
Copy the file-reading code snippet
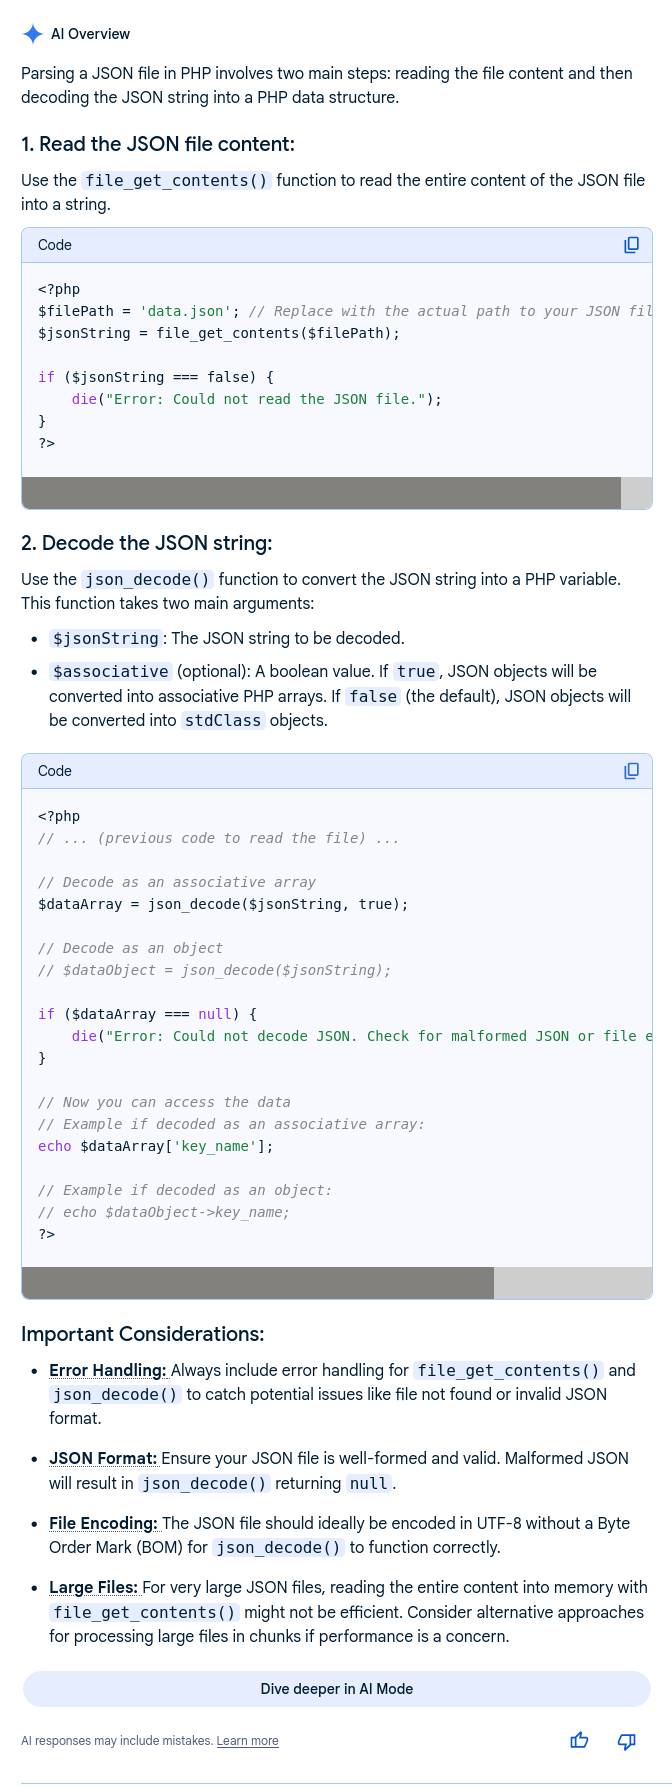[x=631, y=245]
